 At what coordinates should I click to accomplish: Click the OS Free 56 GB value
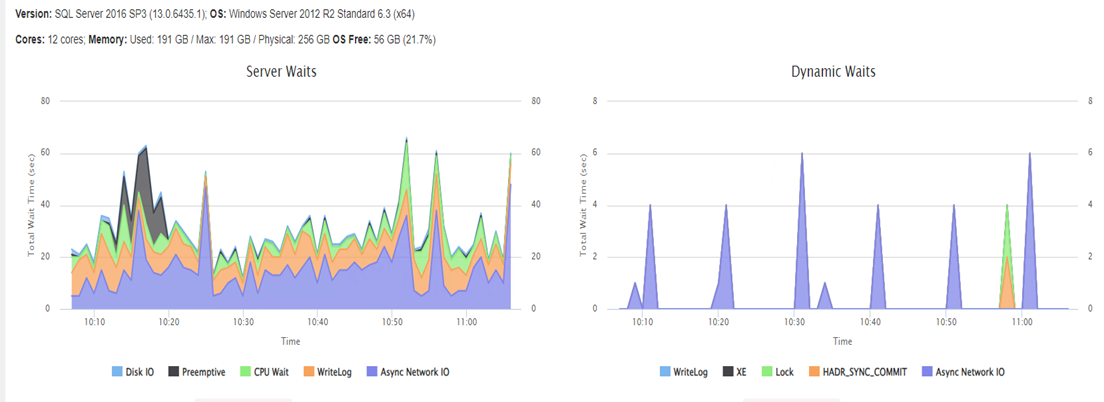tap(404, 40)
